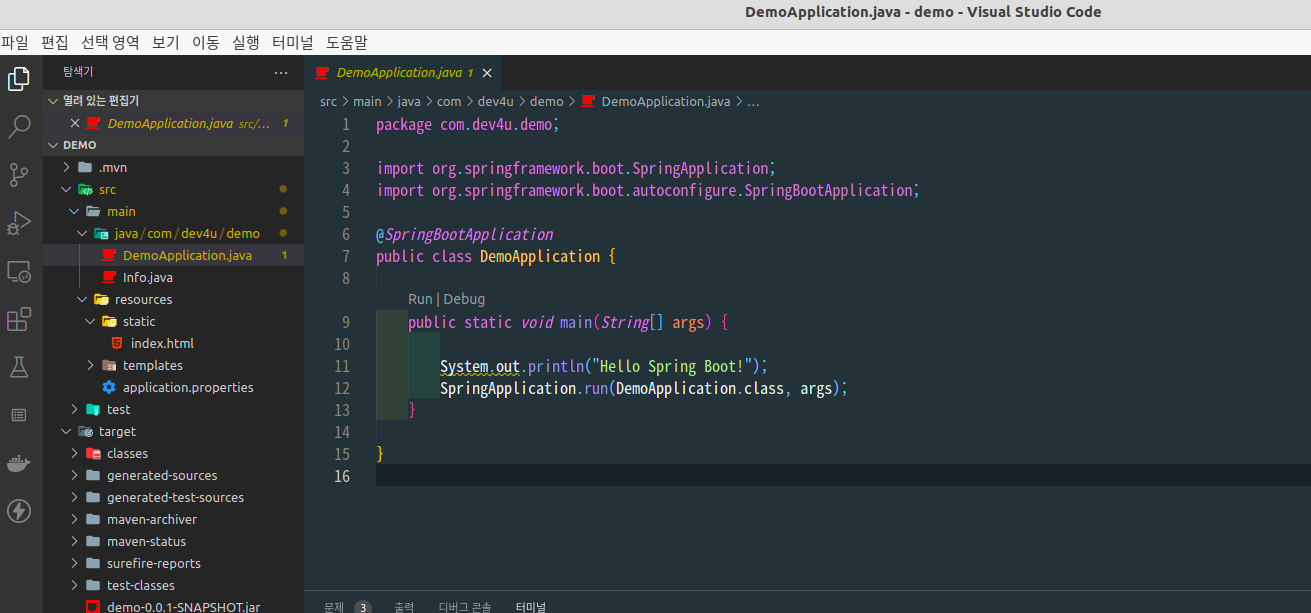The width and height of the screenshot is (1311, 613).
Task: Switch to the 출력 panel tab
Action: point(404,606)
